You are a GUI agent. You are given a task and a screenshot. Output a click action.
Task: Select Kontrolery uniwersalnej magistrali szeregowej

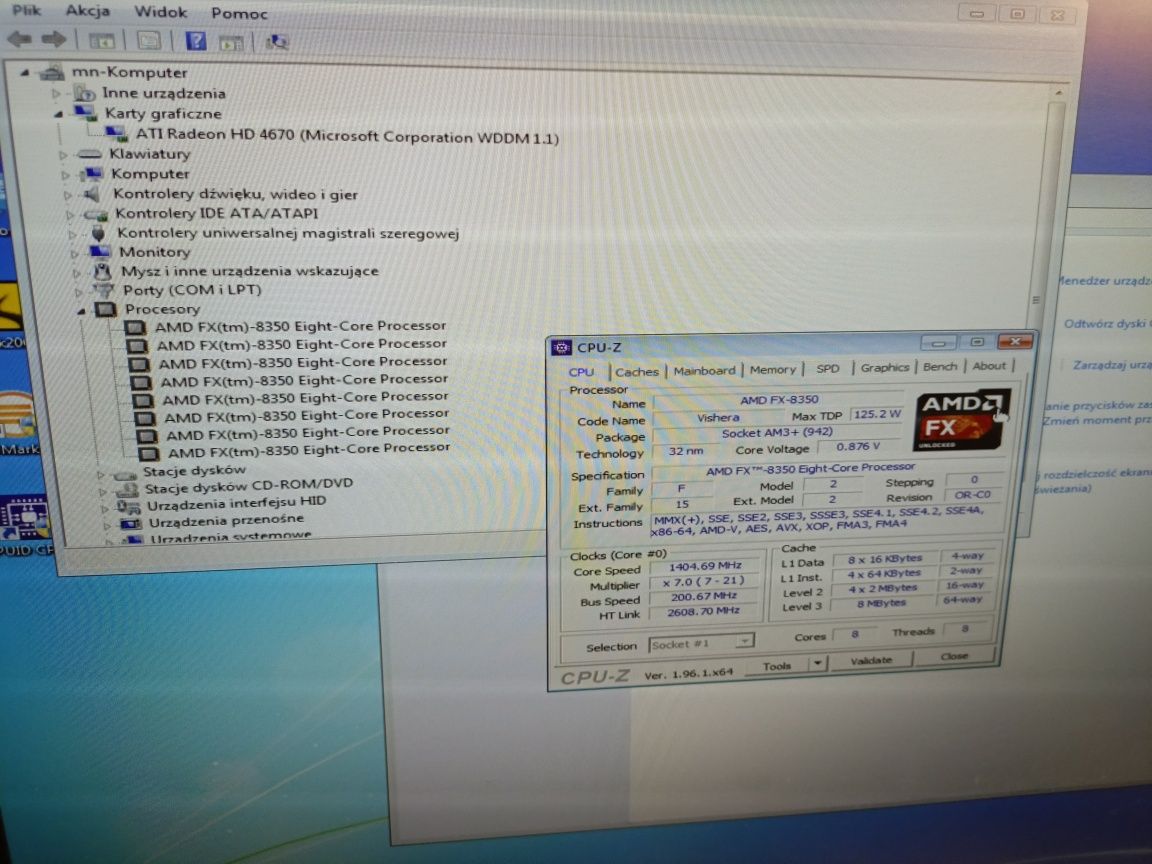(288, 233)
